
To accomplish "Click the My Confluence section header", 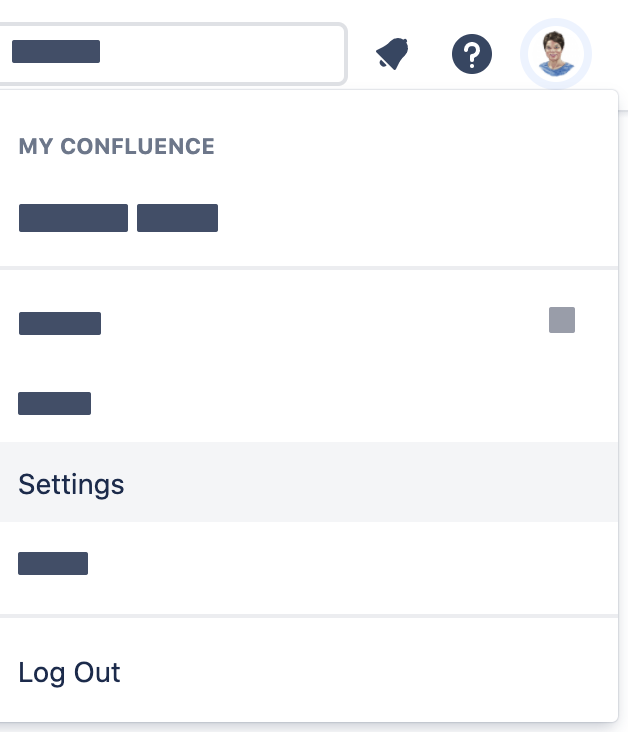I will [x=116, y=146].
